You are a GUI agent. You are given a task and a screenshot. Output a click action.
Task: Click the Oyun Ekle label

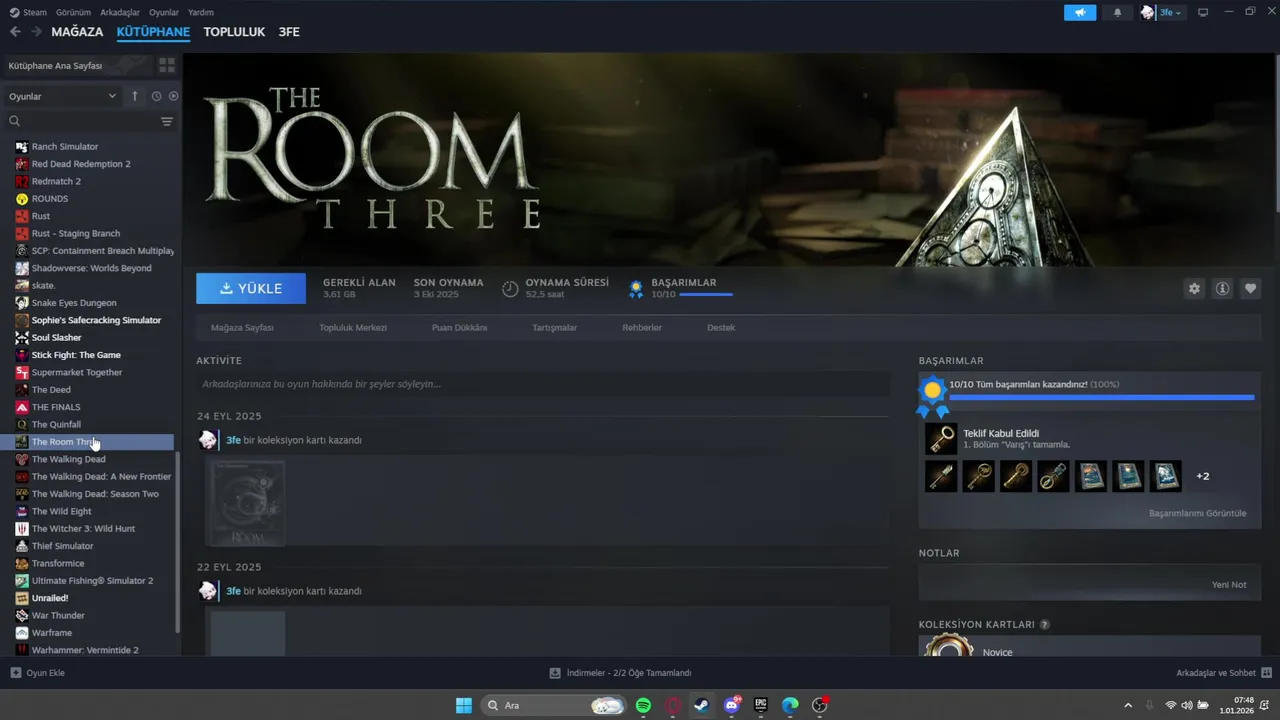(x=45, y=673)
